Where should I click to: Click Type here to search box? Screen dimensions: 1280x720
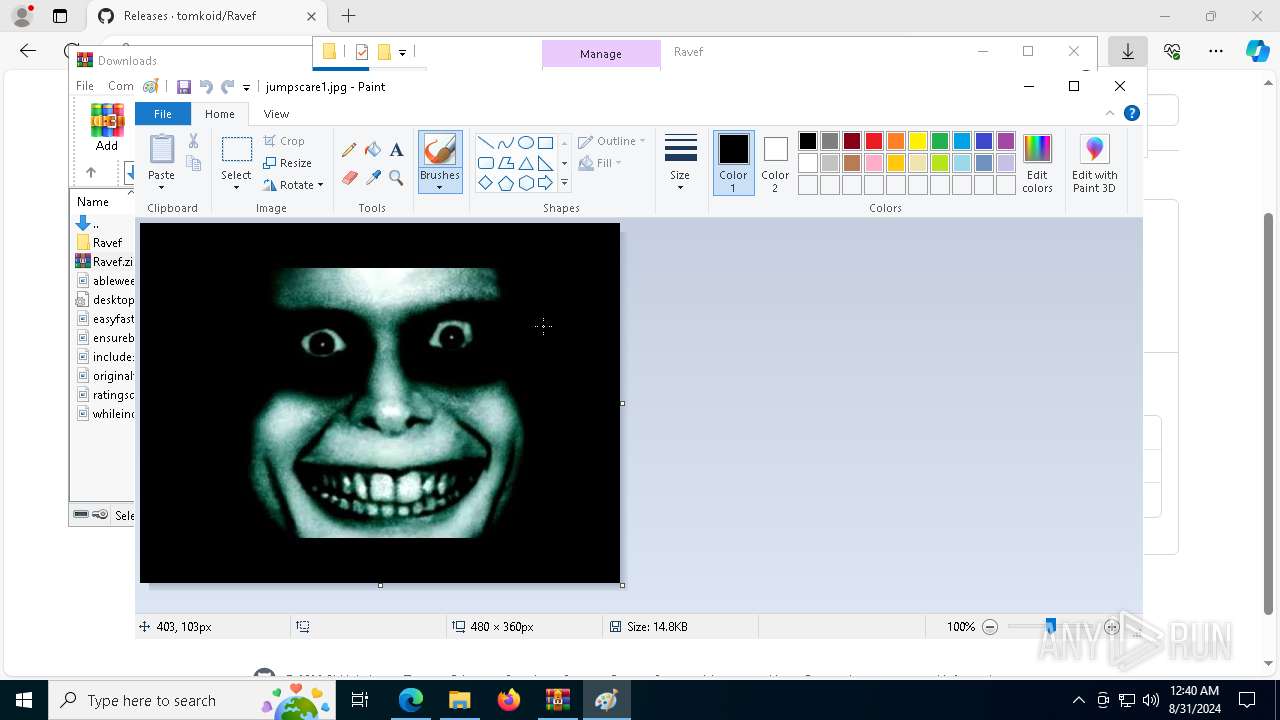[x=190, y=700]
